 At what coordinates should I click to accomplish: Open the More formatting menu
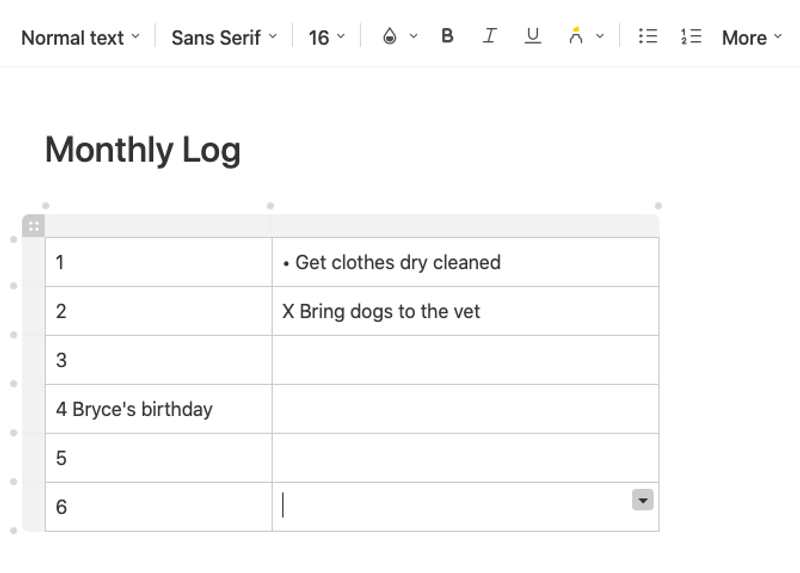(x=751, y=38)
